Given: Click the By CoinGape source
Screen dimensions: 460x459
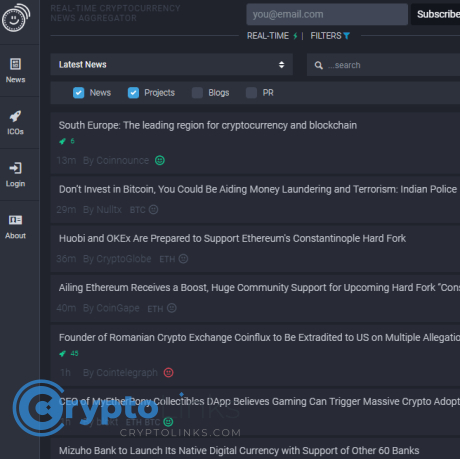Looking at the screenshot, I should [111, 308].
